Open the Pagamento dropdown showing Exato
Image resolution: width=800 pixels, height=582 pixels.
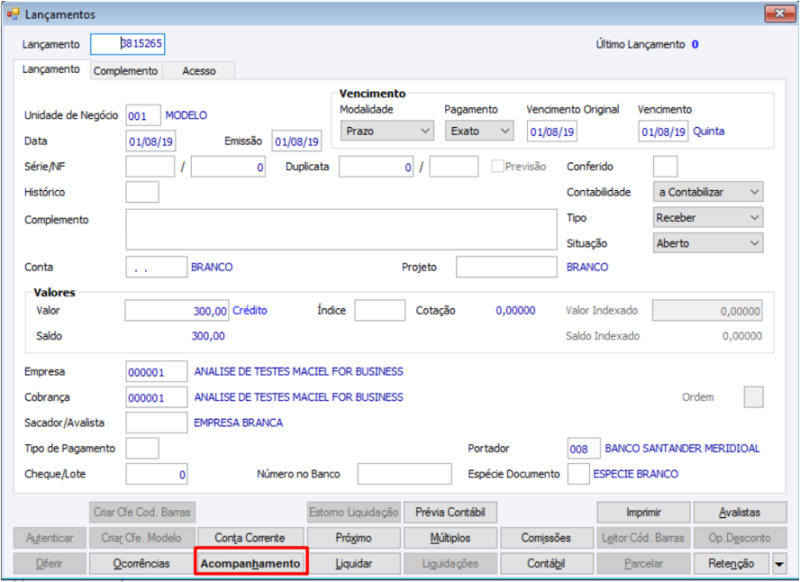(x=479, y=131)
